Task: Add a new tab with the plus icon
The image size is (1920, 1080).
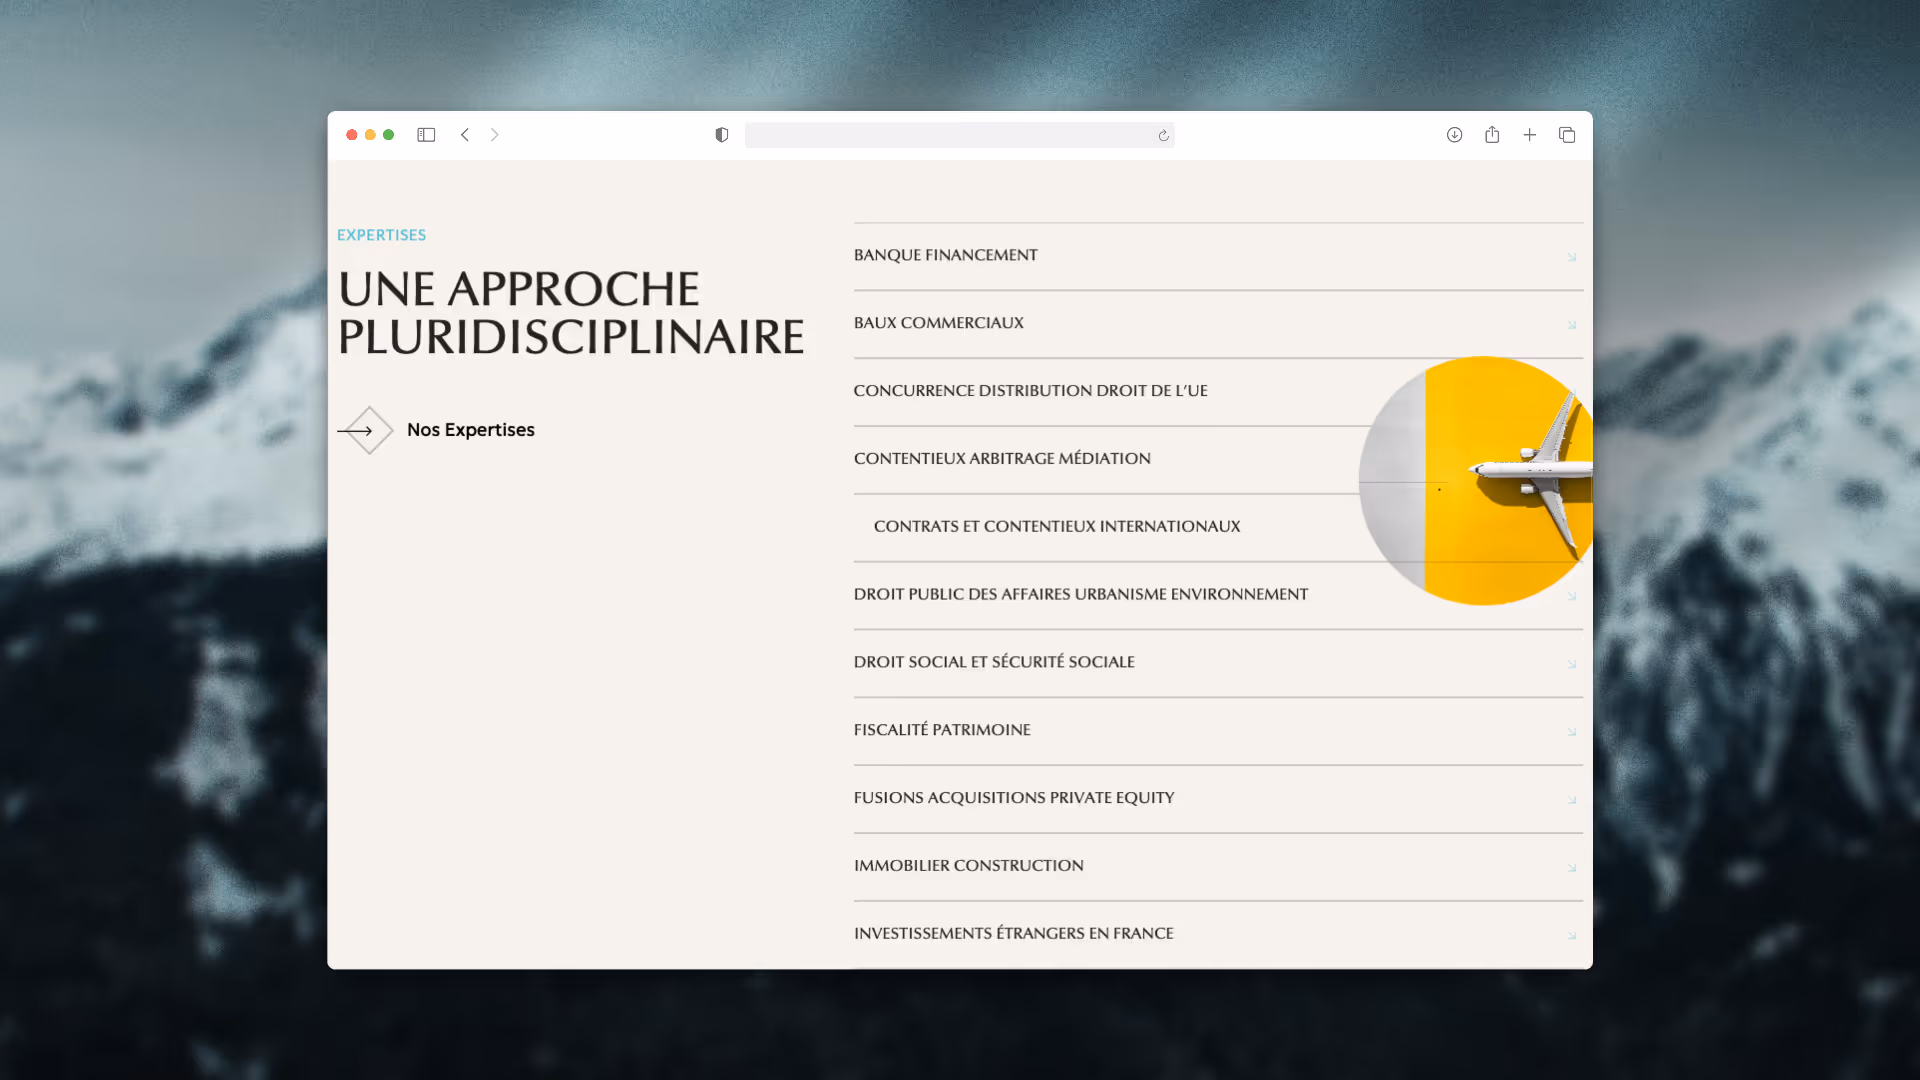Action: (1529, 135)
